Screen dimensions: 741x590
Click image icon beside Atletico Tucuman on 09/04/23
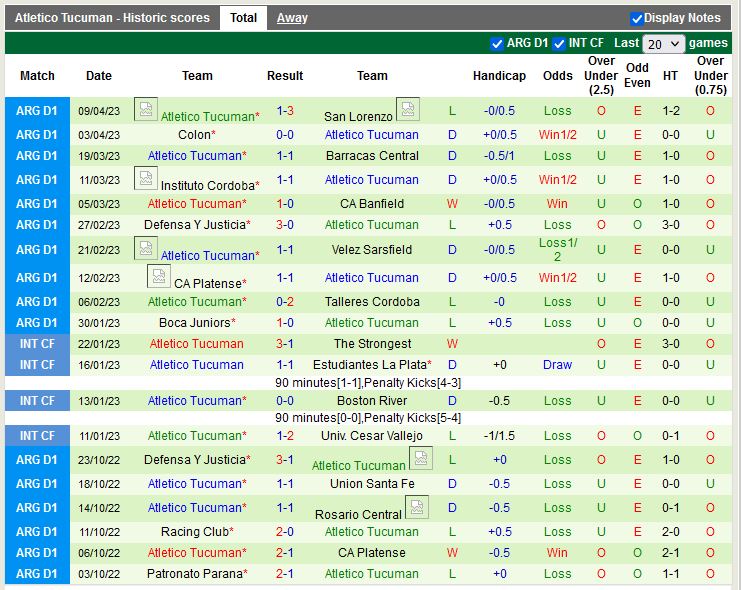[146, 110]
